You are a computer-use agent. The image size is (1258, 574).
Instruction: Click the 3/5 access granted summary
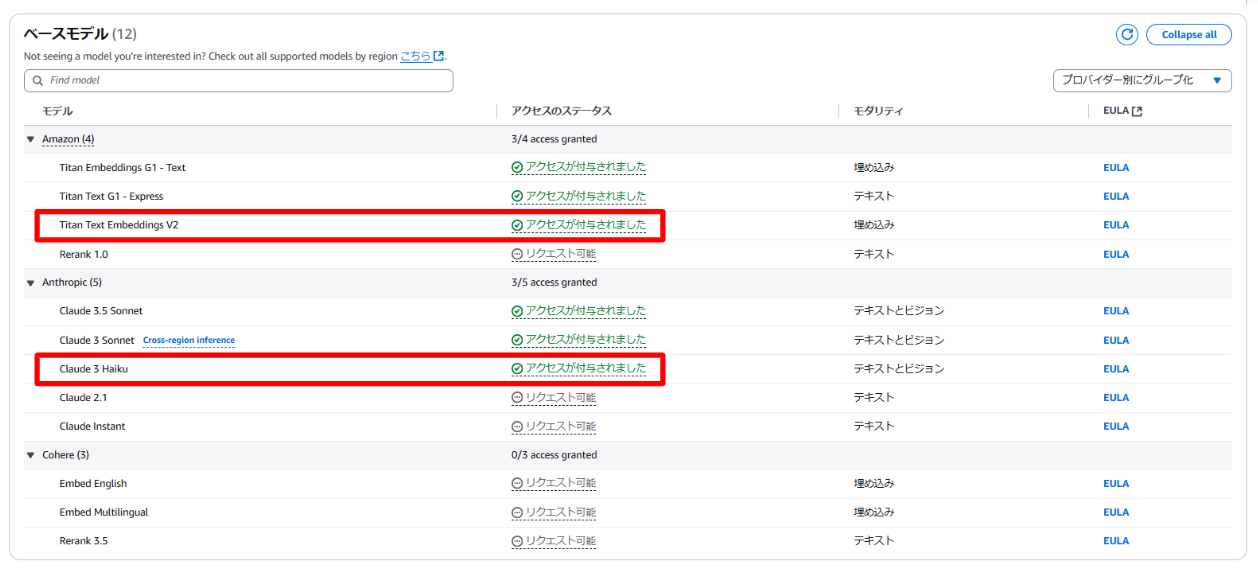click(554, 283)
